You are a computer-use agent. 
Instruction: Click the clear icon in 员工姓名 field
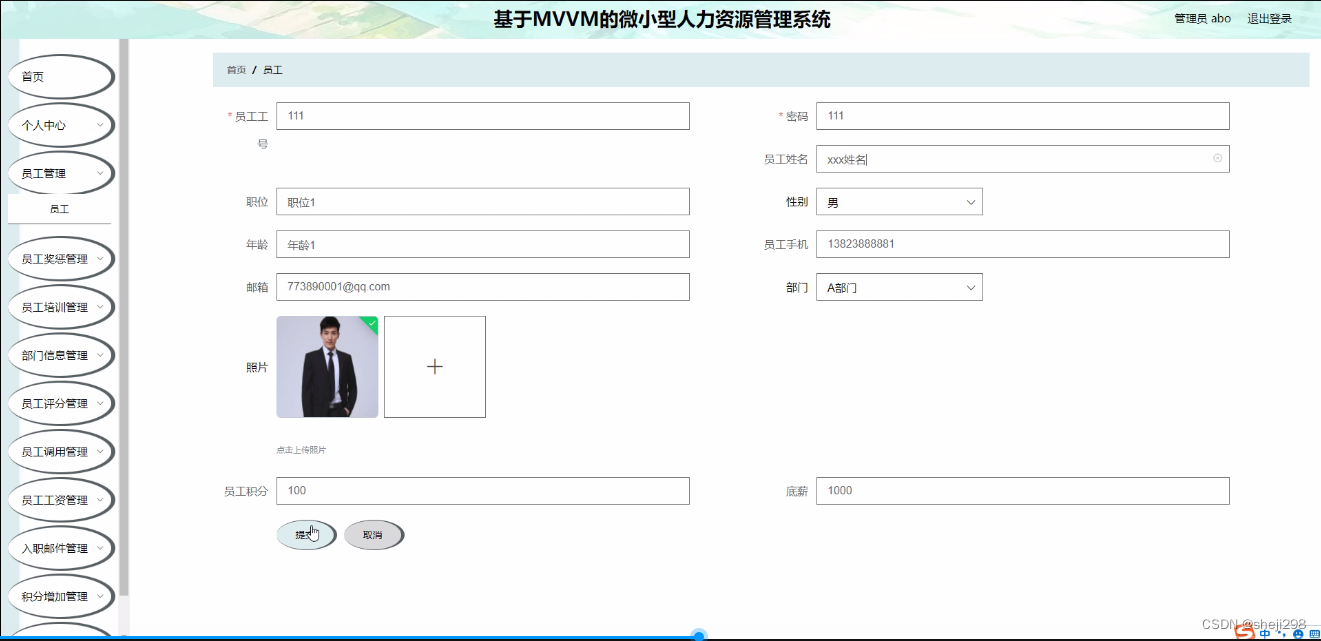tap(1216, 158)
